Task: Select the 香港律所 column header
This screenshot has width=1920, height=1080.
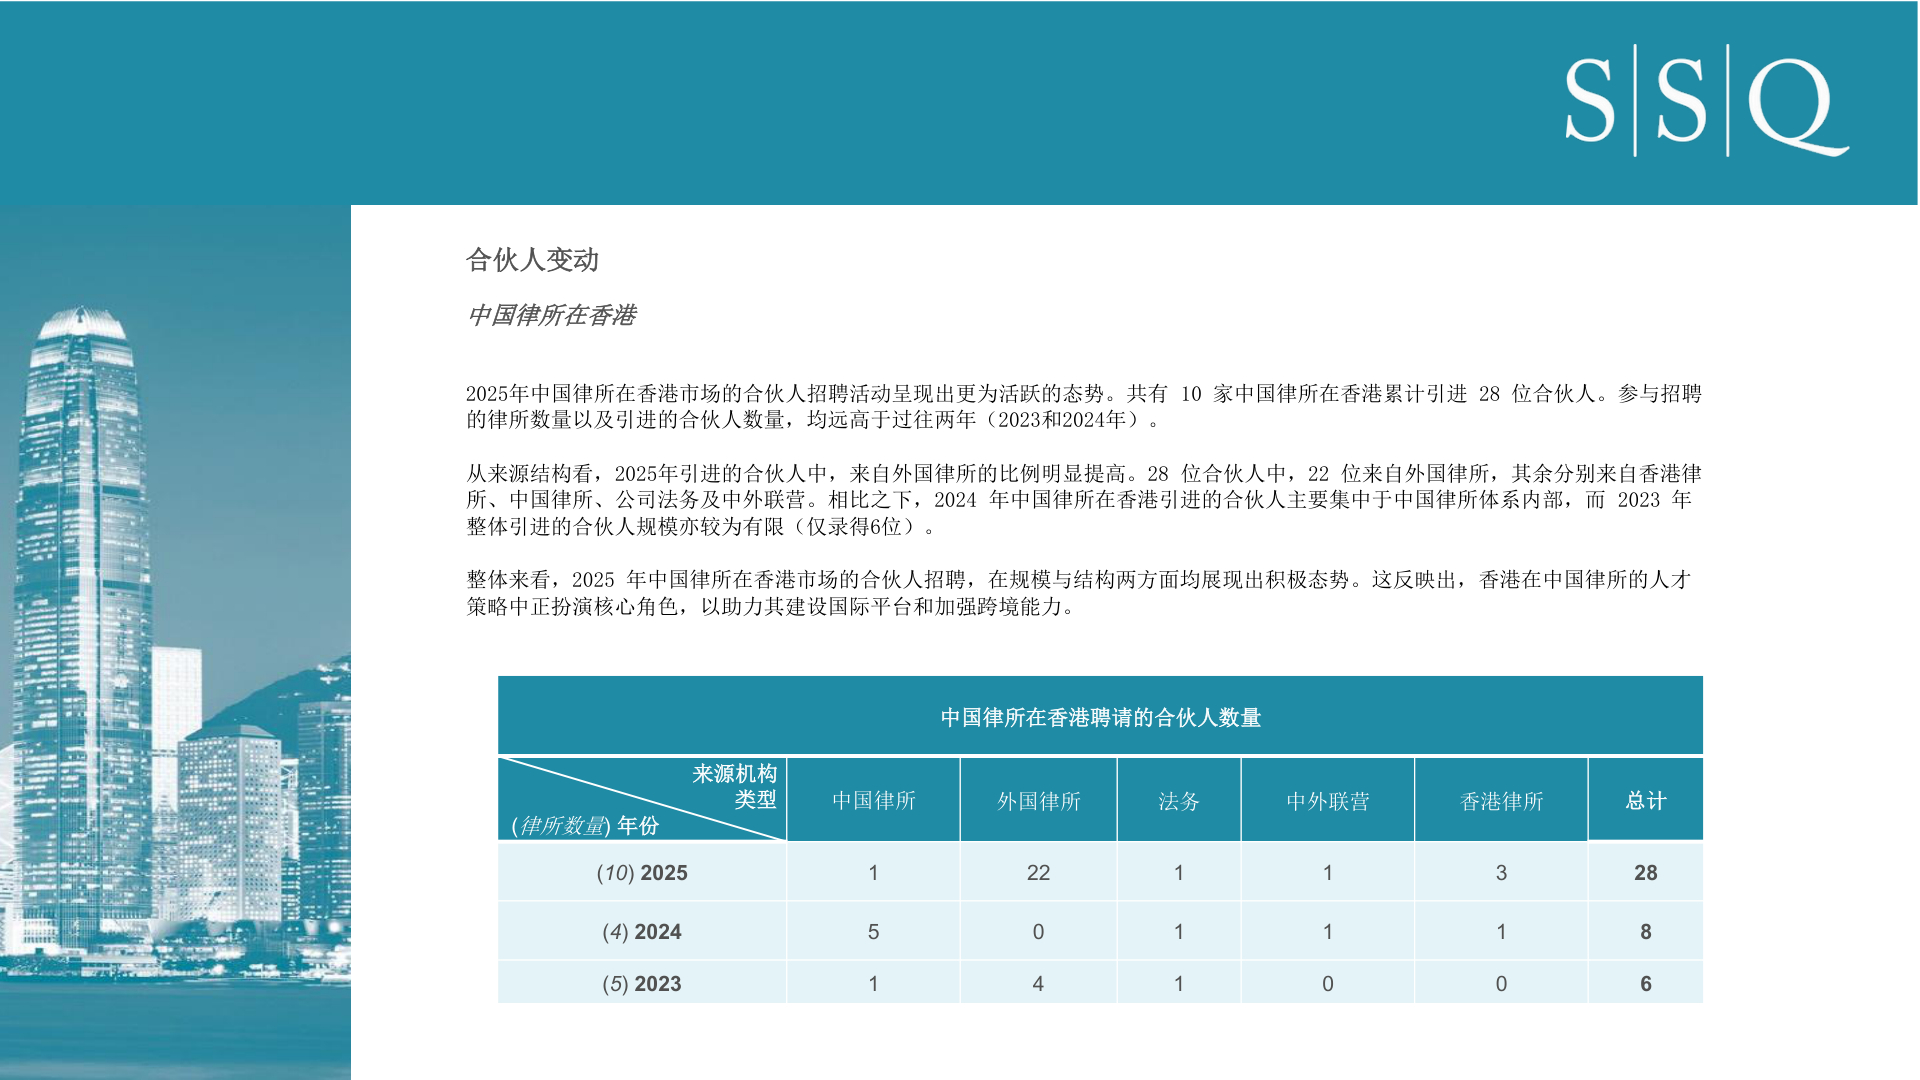Action: [x=1501, y=801]
